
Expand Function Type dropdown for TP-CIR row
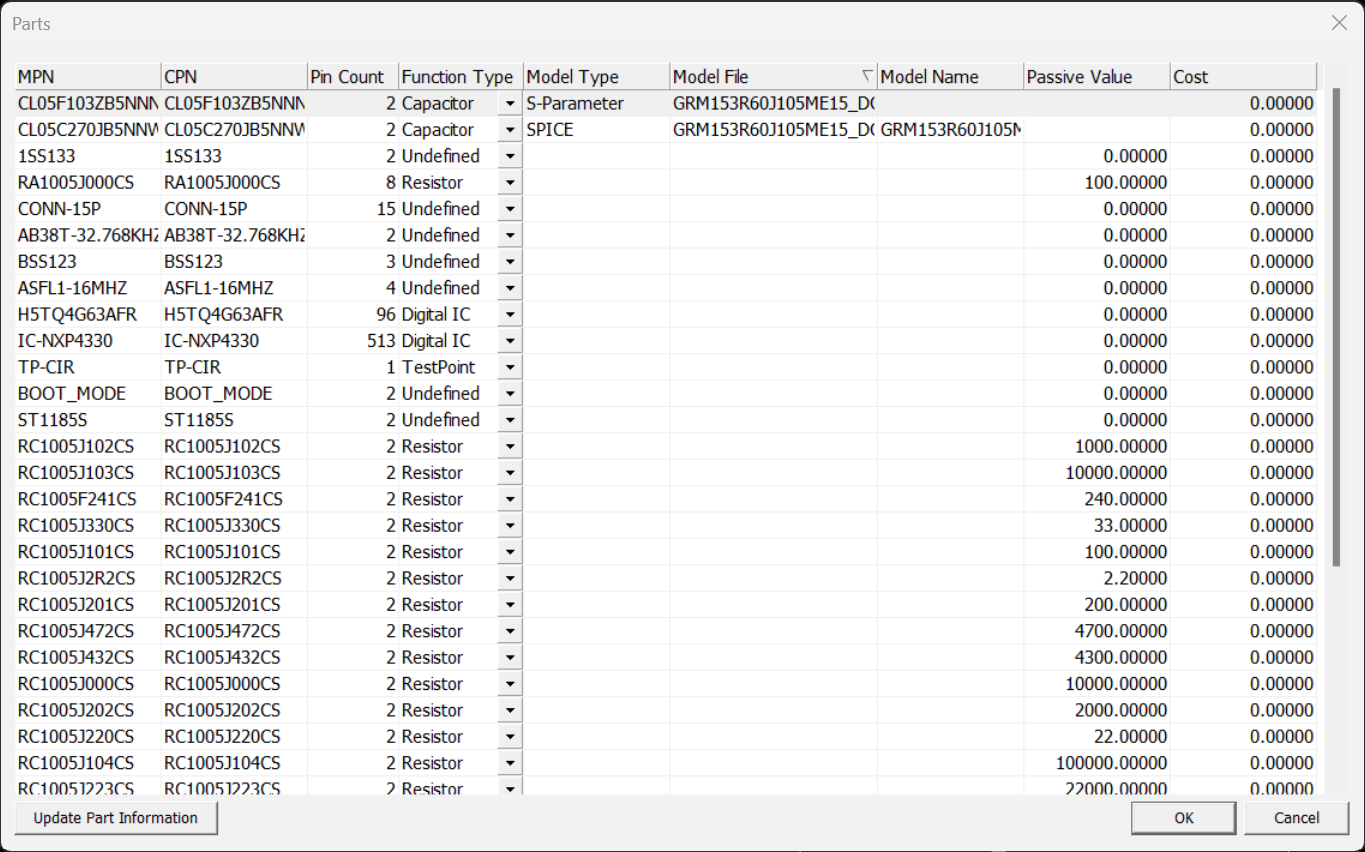[x=510, y=368]
